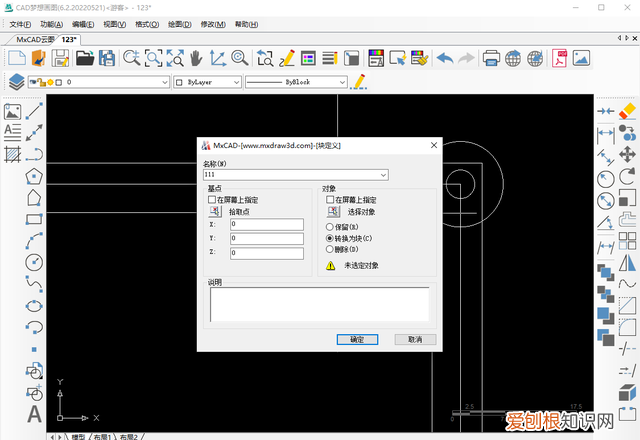Screen dimensions: 640x440
Task: Select the Eraser tool on right toolbar
Action: [628, 110]
